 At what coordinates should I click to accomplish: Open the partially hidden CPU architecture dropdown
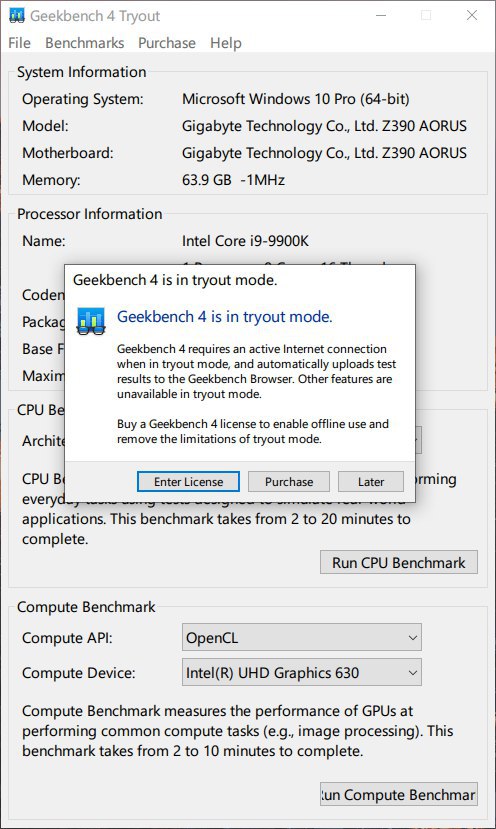click(418, 440)
